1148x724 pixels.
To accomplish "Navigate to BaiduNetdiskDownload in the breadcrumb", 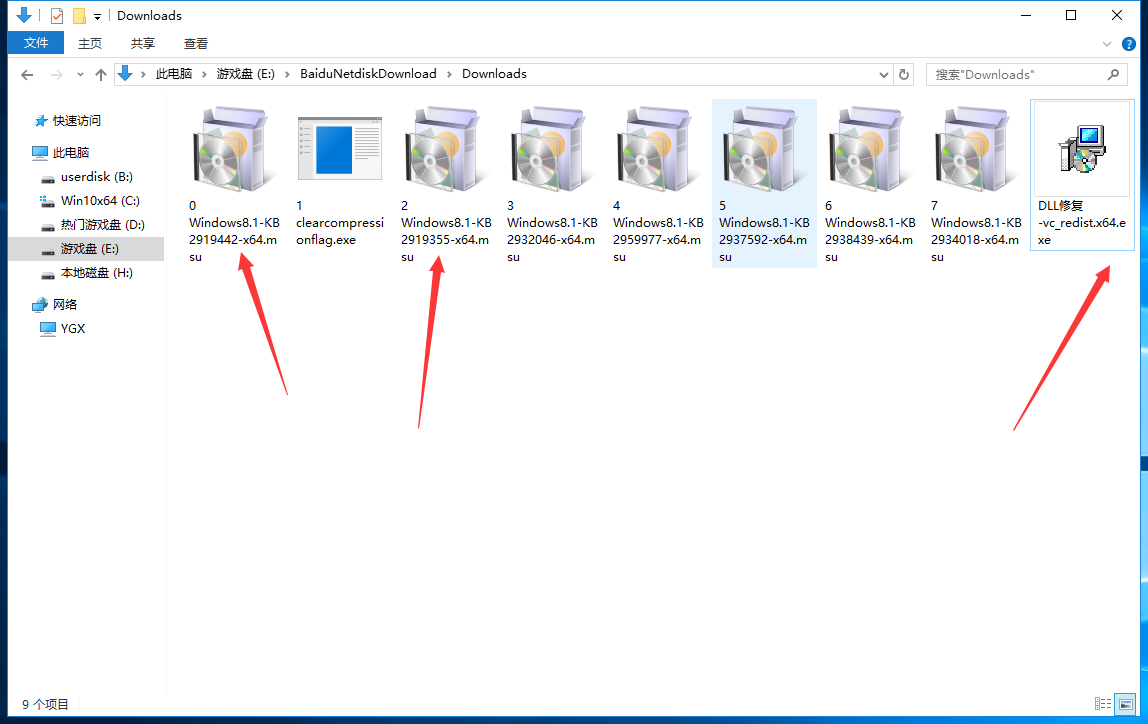I will 368,74.
